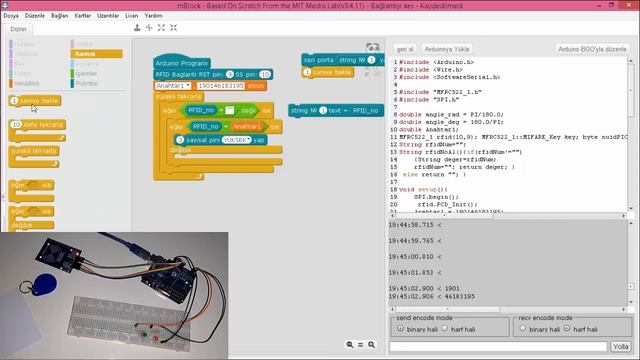640x360 pixels.
Task: Click the Arduino Program hat block
Action: point(182,63)
